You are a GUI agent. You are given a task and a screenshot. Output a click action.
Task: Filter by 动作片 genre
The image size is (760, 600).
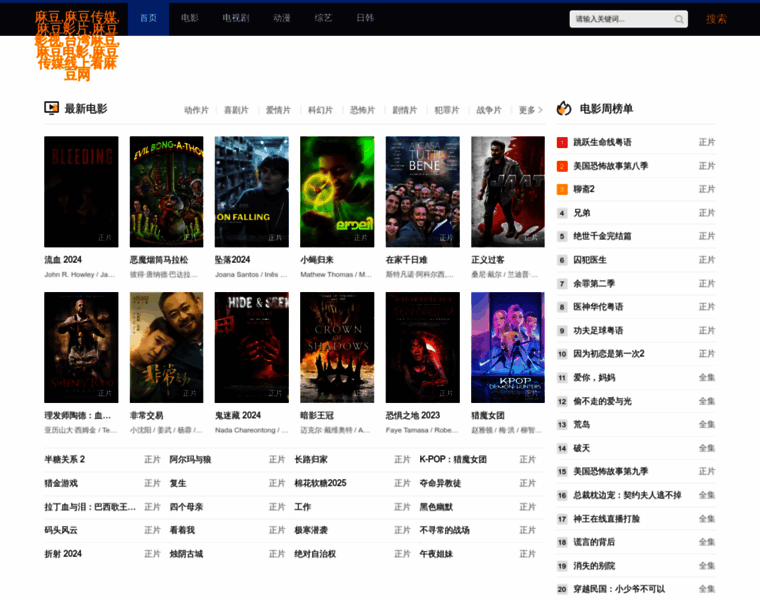click(x=196, y=110)
